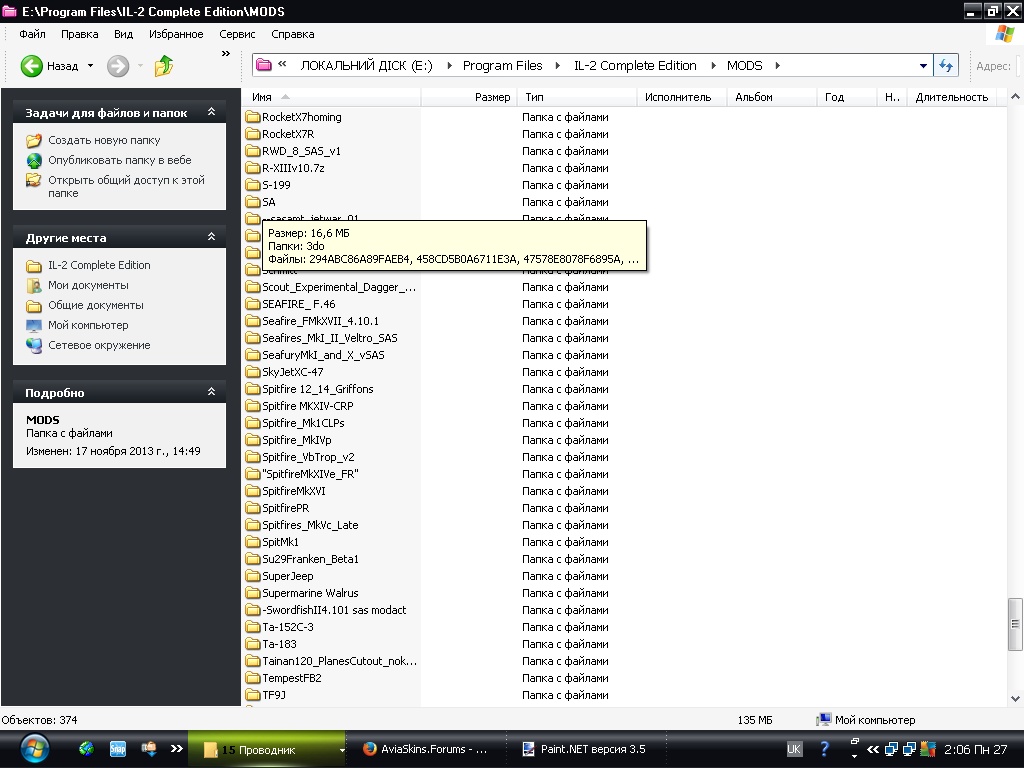Click the vertical scrollbar thumb
This screenshot has height=768, width=1024.
1015,624
